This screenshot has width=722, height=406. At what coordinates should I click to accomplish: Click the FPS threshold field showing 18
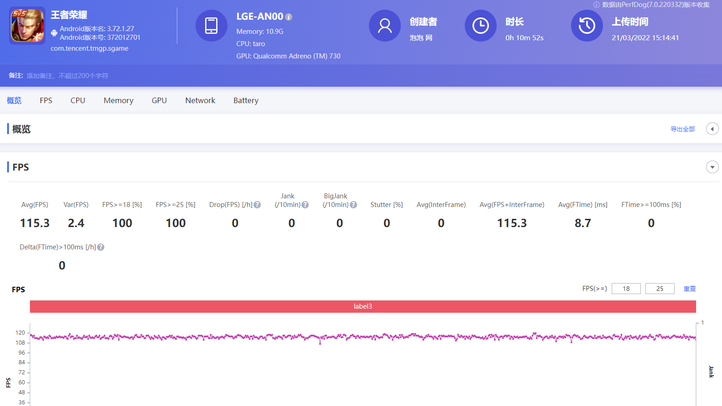click(626, 289)
